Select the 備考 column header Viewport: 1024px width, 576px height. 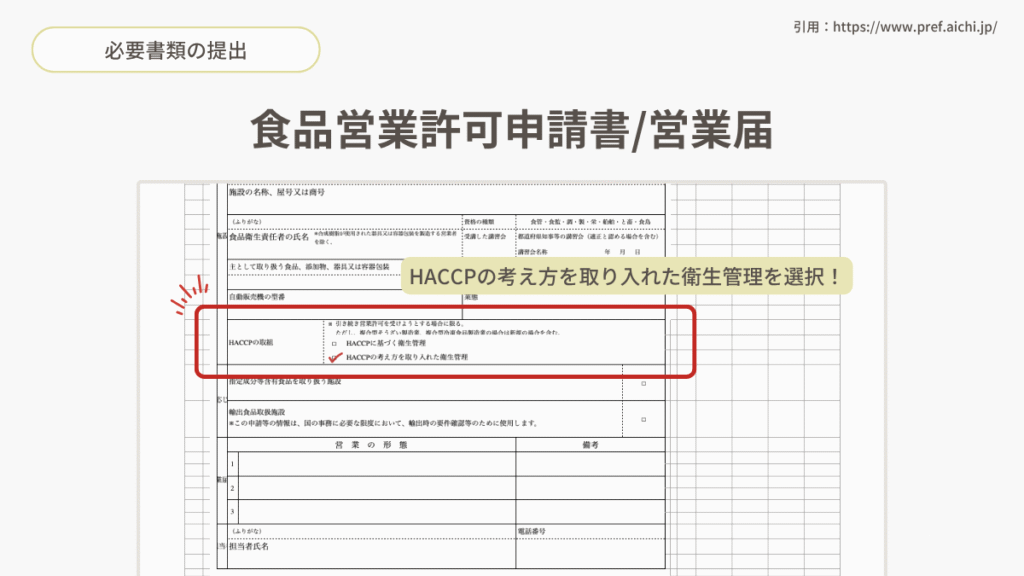(590, 445)
